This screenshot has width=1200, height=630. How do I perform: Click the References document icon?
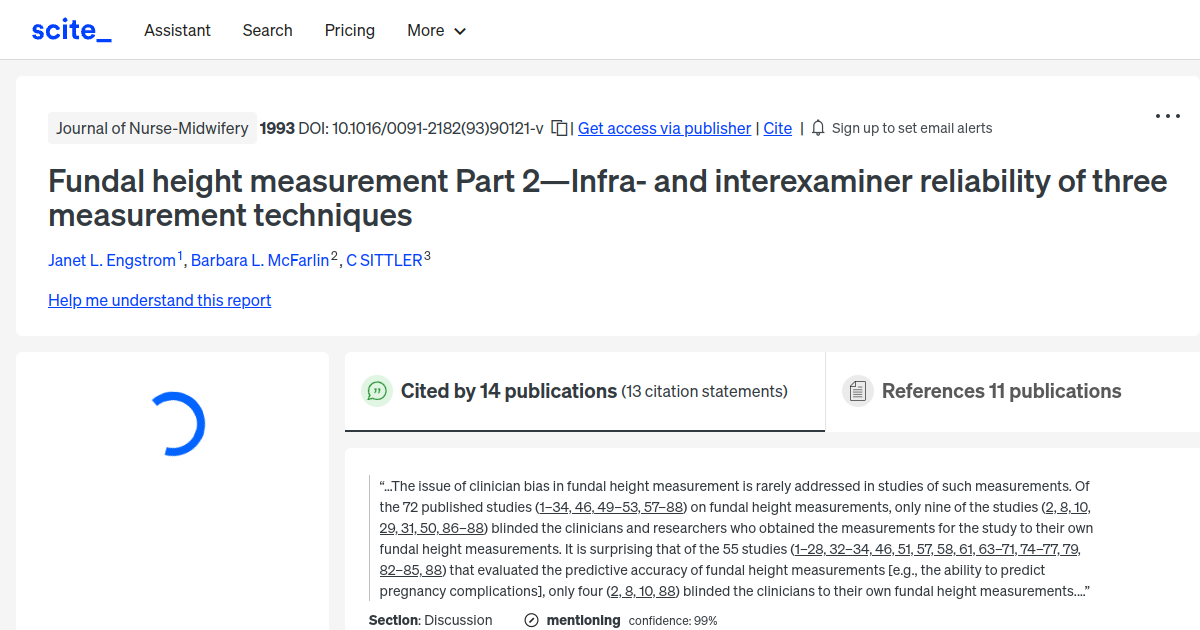coord(858,390)
